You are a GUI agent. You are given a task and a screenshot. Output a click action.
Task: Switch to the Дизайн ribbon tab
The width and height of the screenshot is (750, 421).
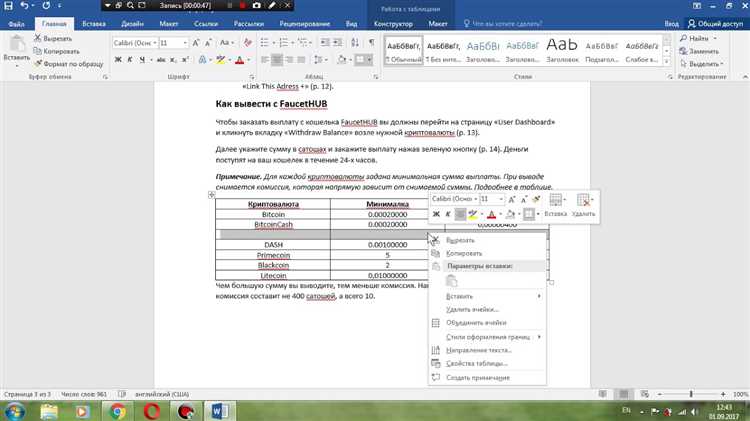(132, 23)
